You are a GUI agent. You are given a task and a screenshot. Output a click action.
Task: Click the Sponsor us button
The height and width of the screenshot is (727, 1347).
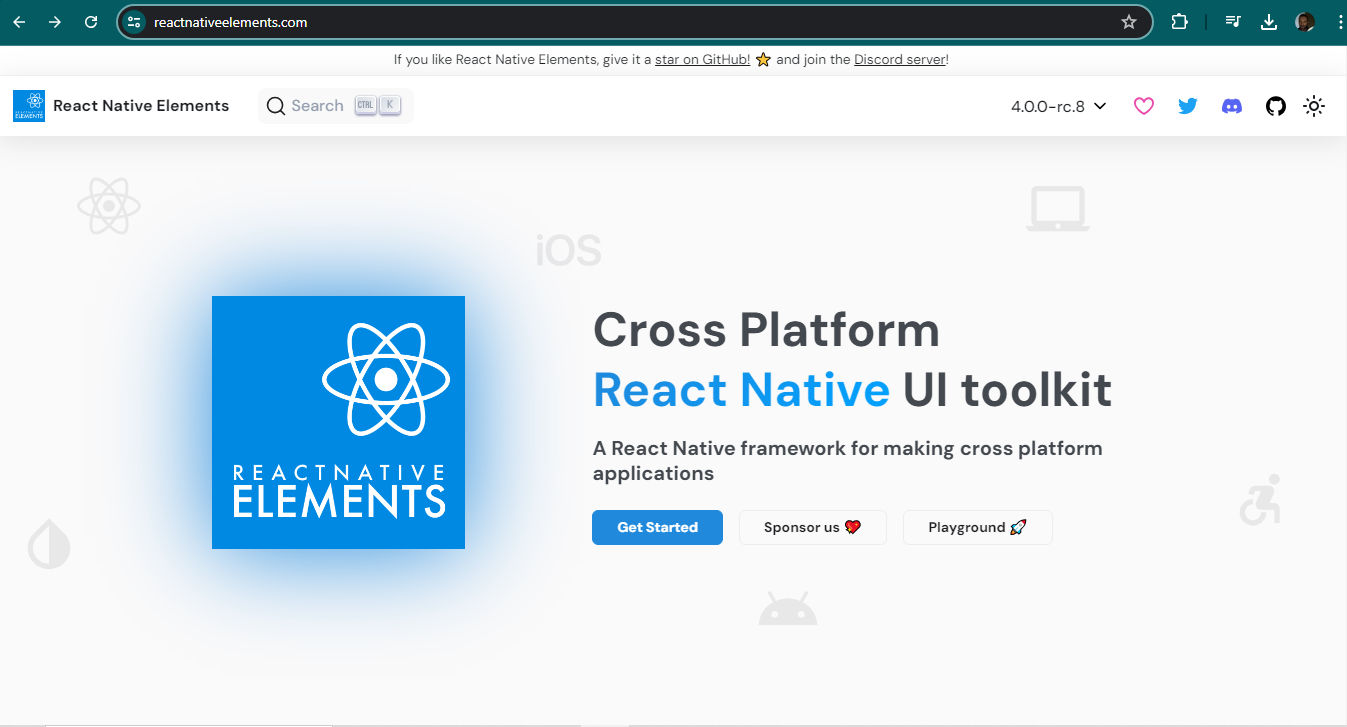[x=812, y=527]
